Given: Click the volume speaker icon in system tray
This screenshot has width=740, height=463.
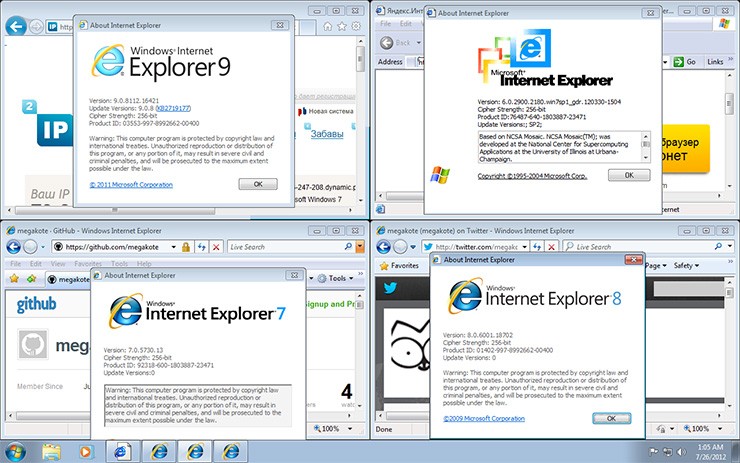Looking at the screenshot, I should [681, 452].
